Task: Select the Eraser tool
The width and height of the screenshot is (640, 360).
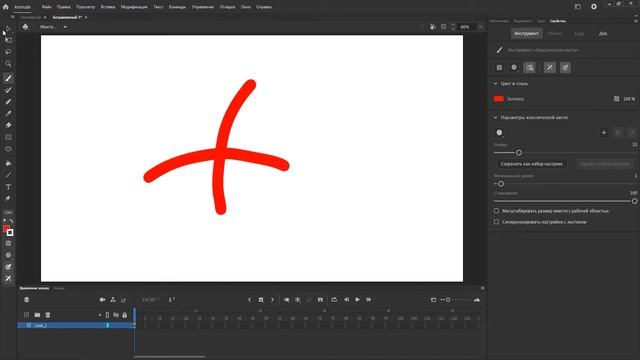Action: tap(8, 125)
